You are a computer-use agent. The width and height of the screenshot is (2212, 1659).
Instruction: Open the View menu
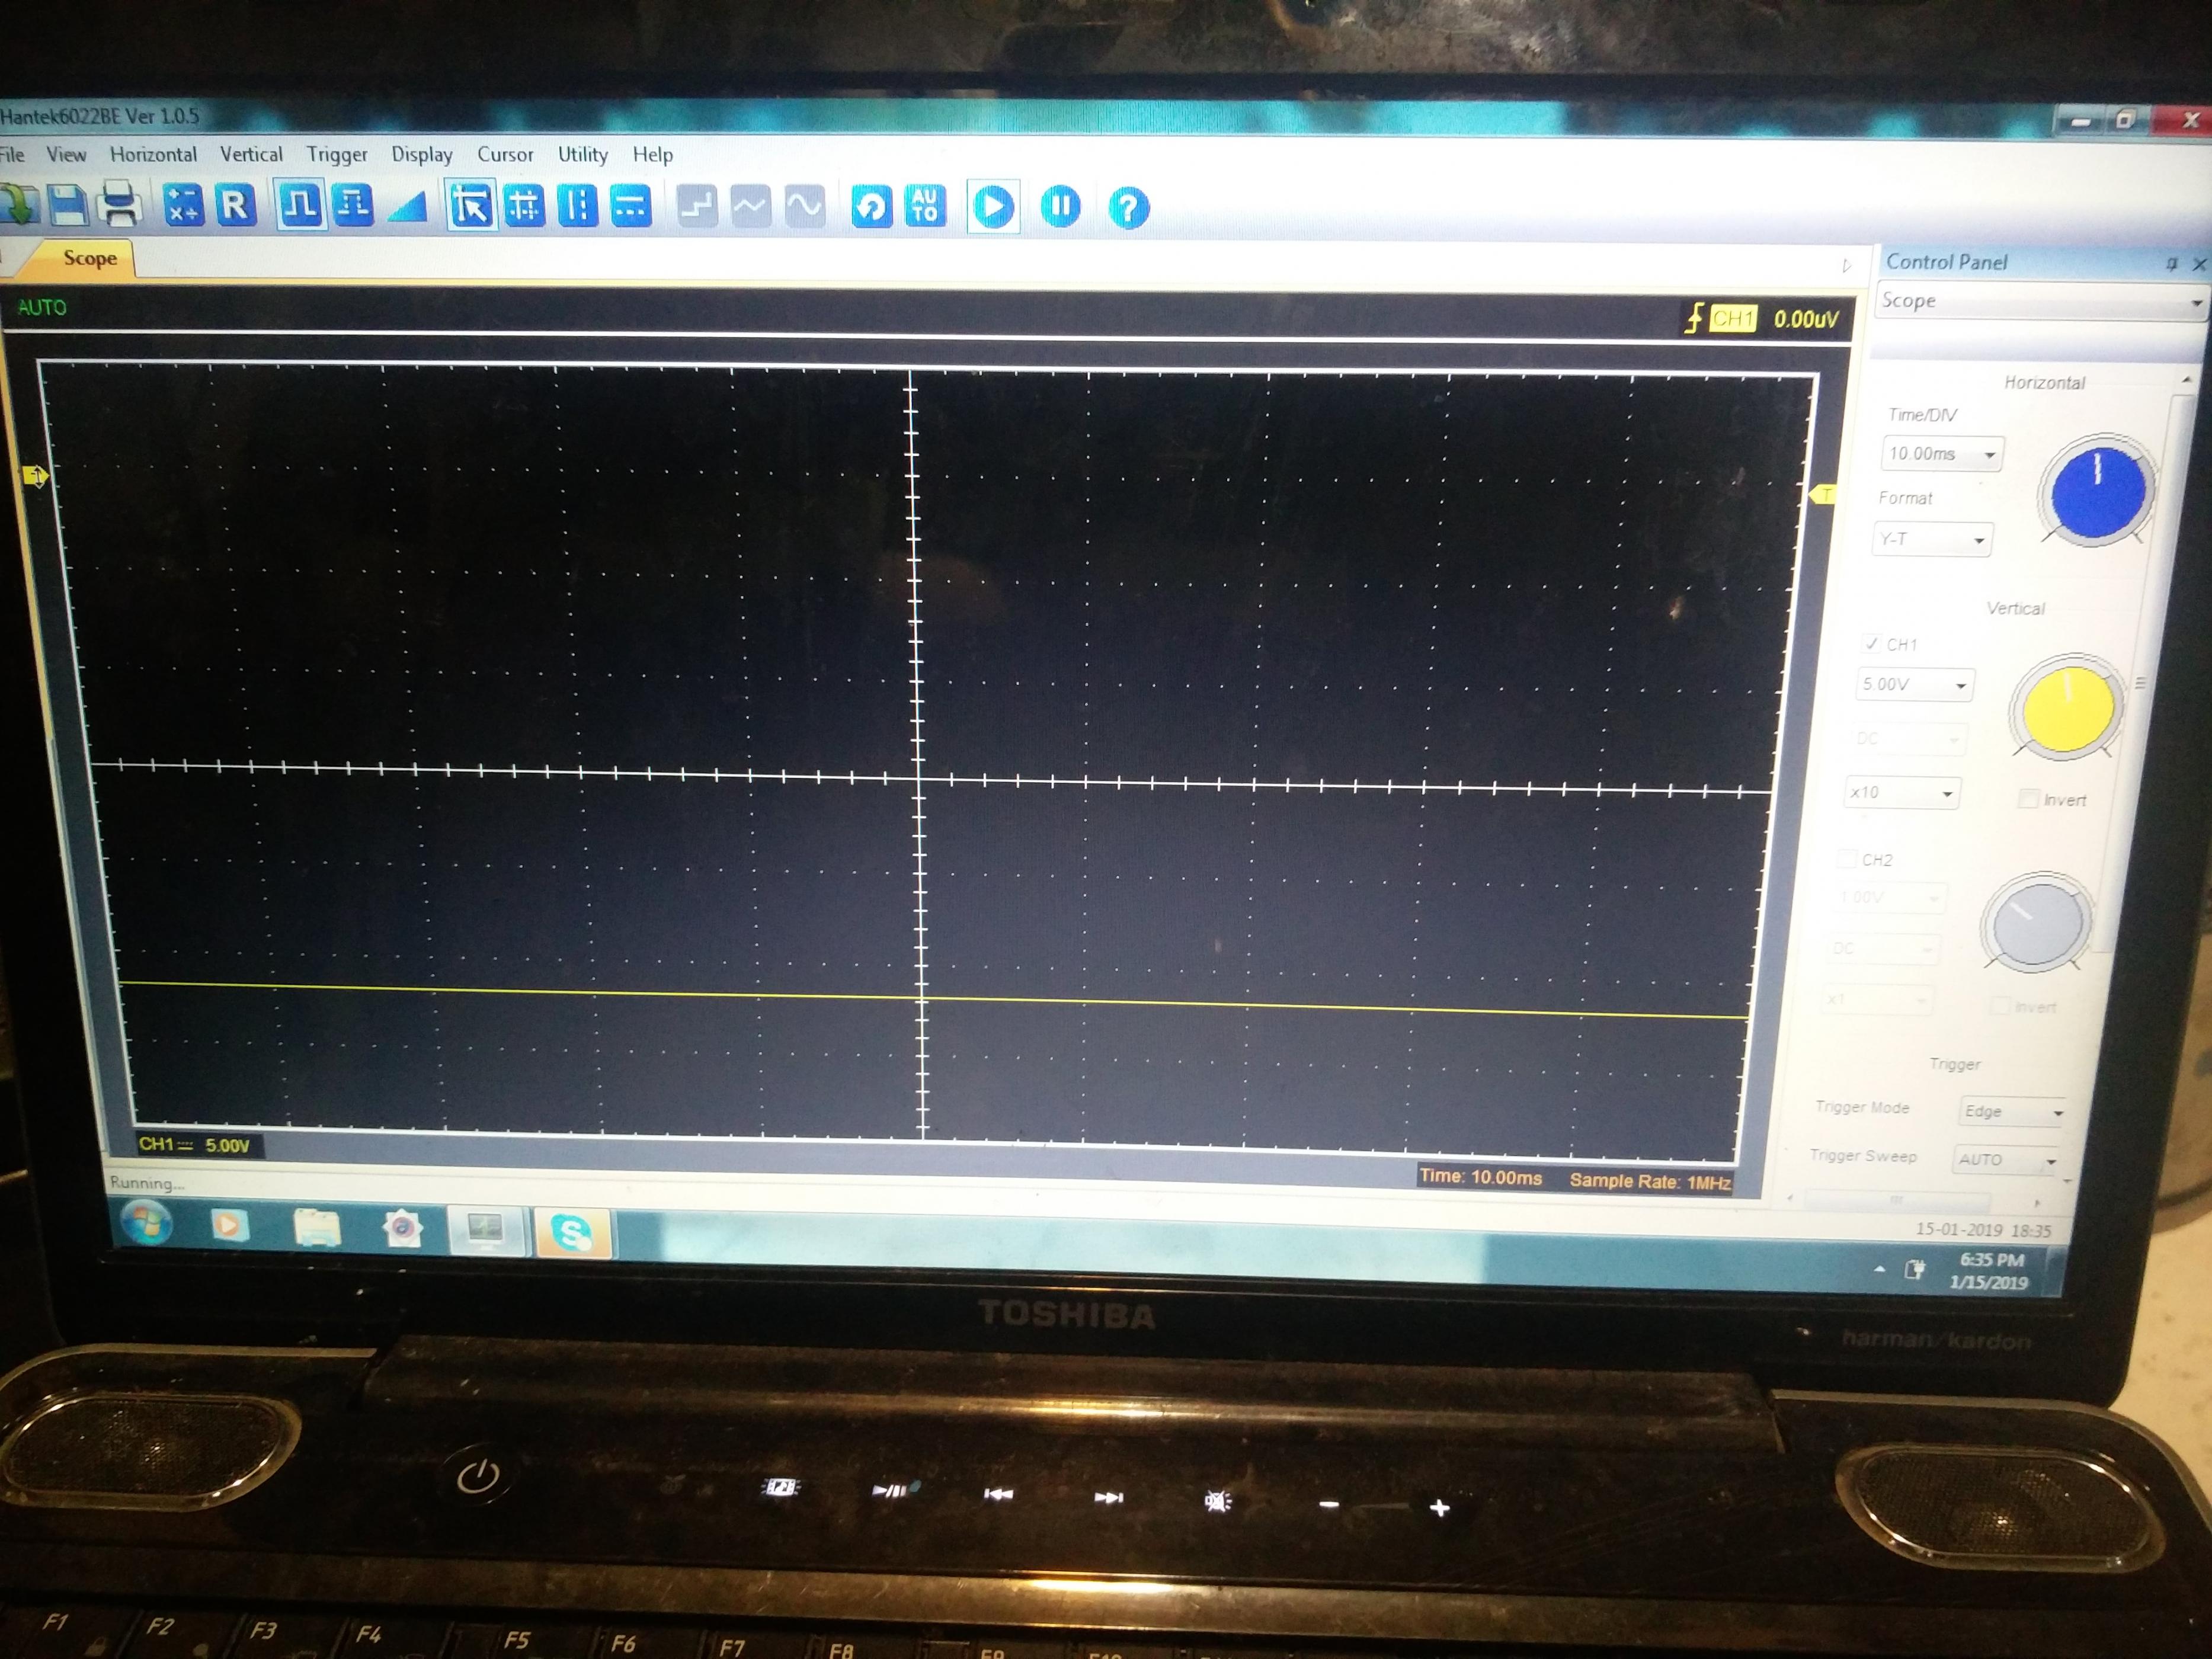point(66,154)
